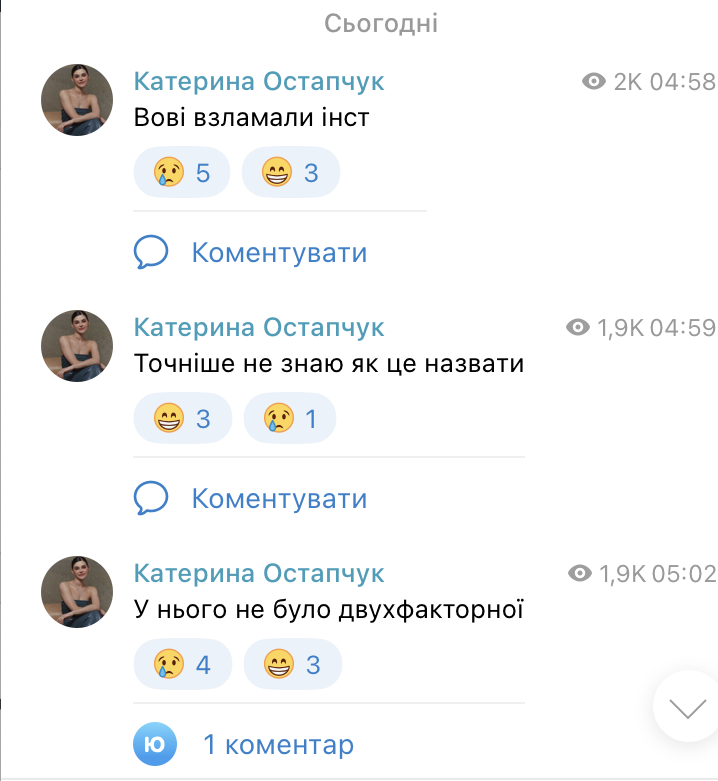Toggle grinning reaction on 'двухфакторної' post
718x781 pixels.
(x=291, y=664)
